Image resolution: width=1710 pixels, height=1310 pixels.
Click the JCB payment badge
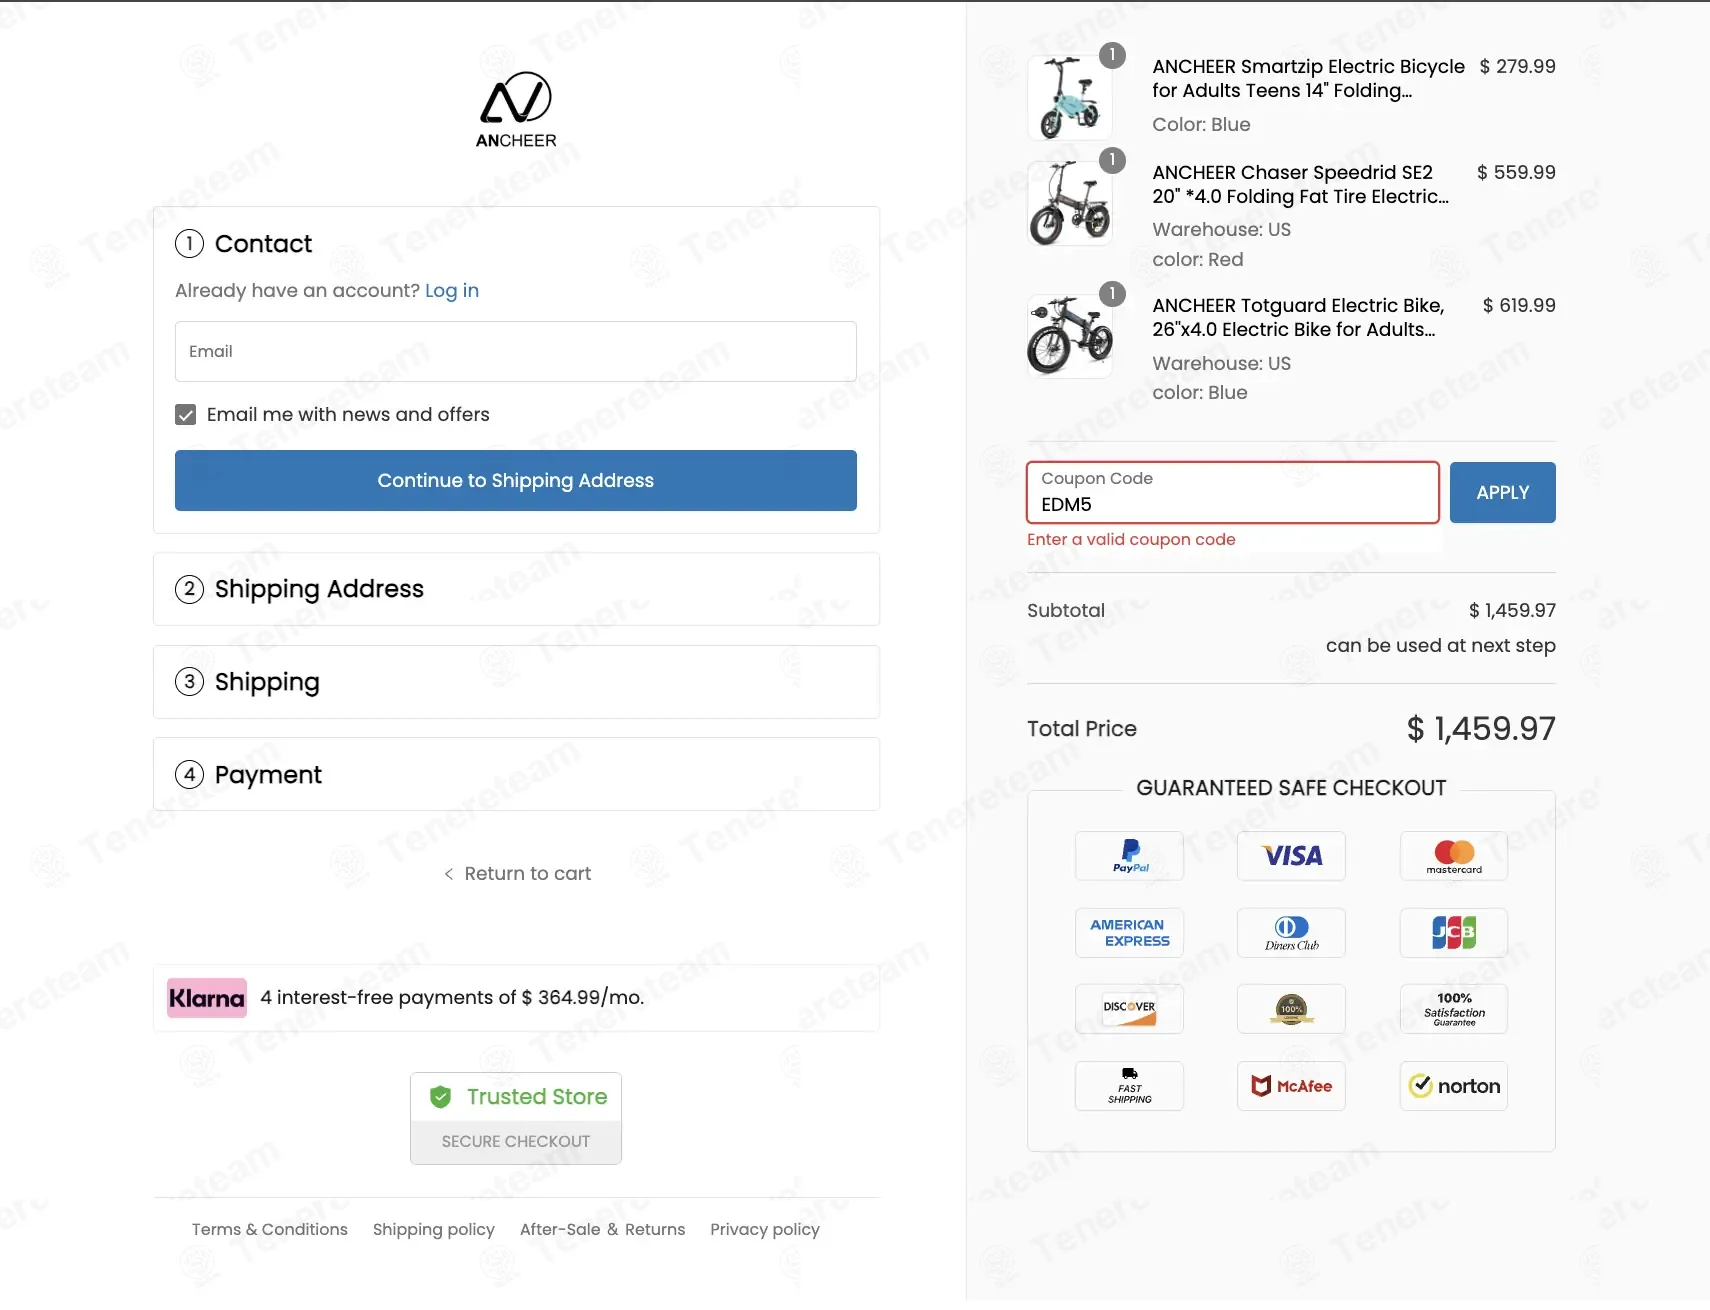(1454, 933)
